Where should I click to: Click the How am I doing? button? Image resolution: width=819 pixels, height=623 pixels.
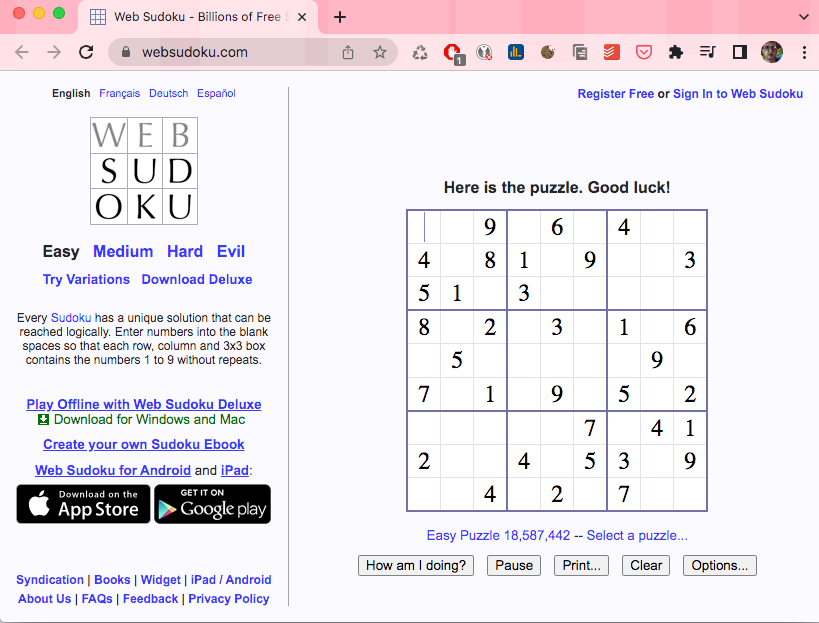point(416,565)
